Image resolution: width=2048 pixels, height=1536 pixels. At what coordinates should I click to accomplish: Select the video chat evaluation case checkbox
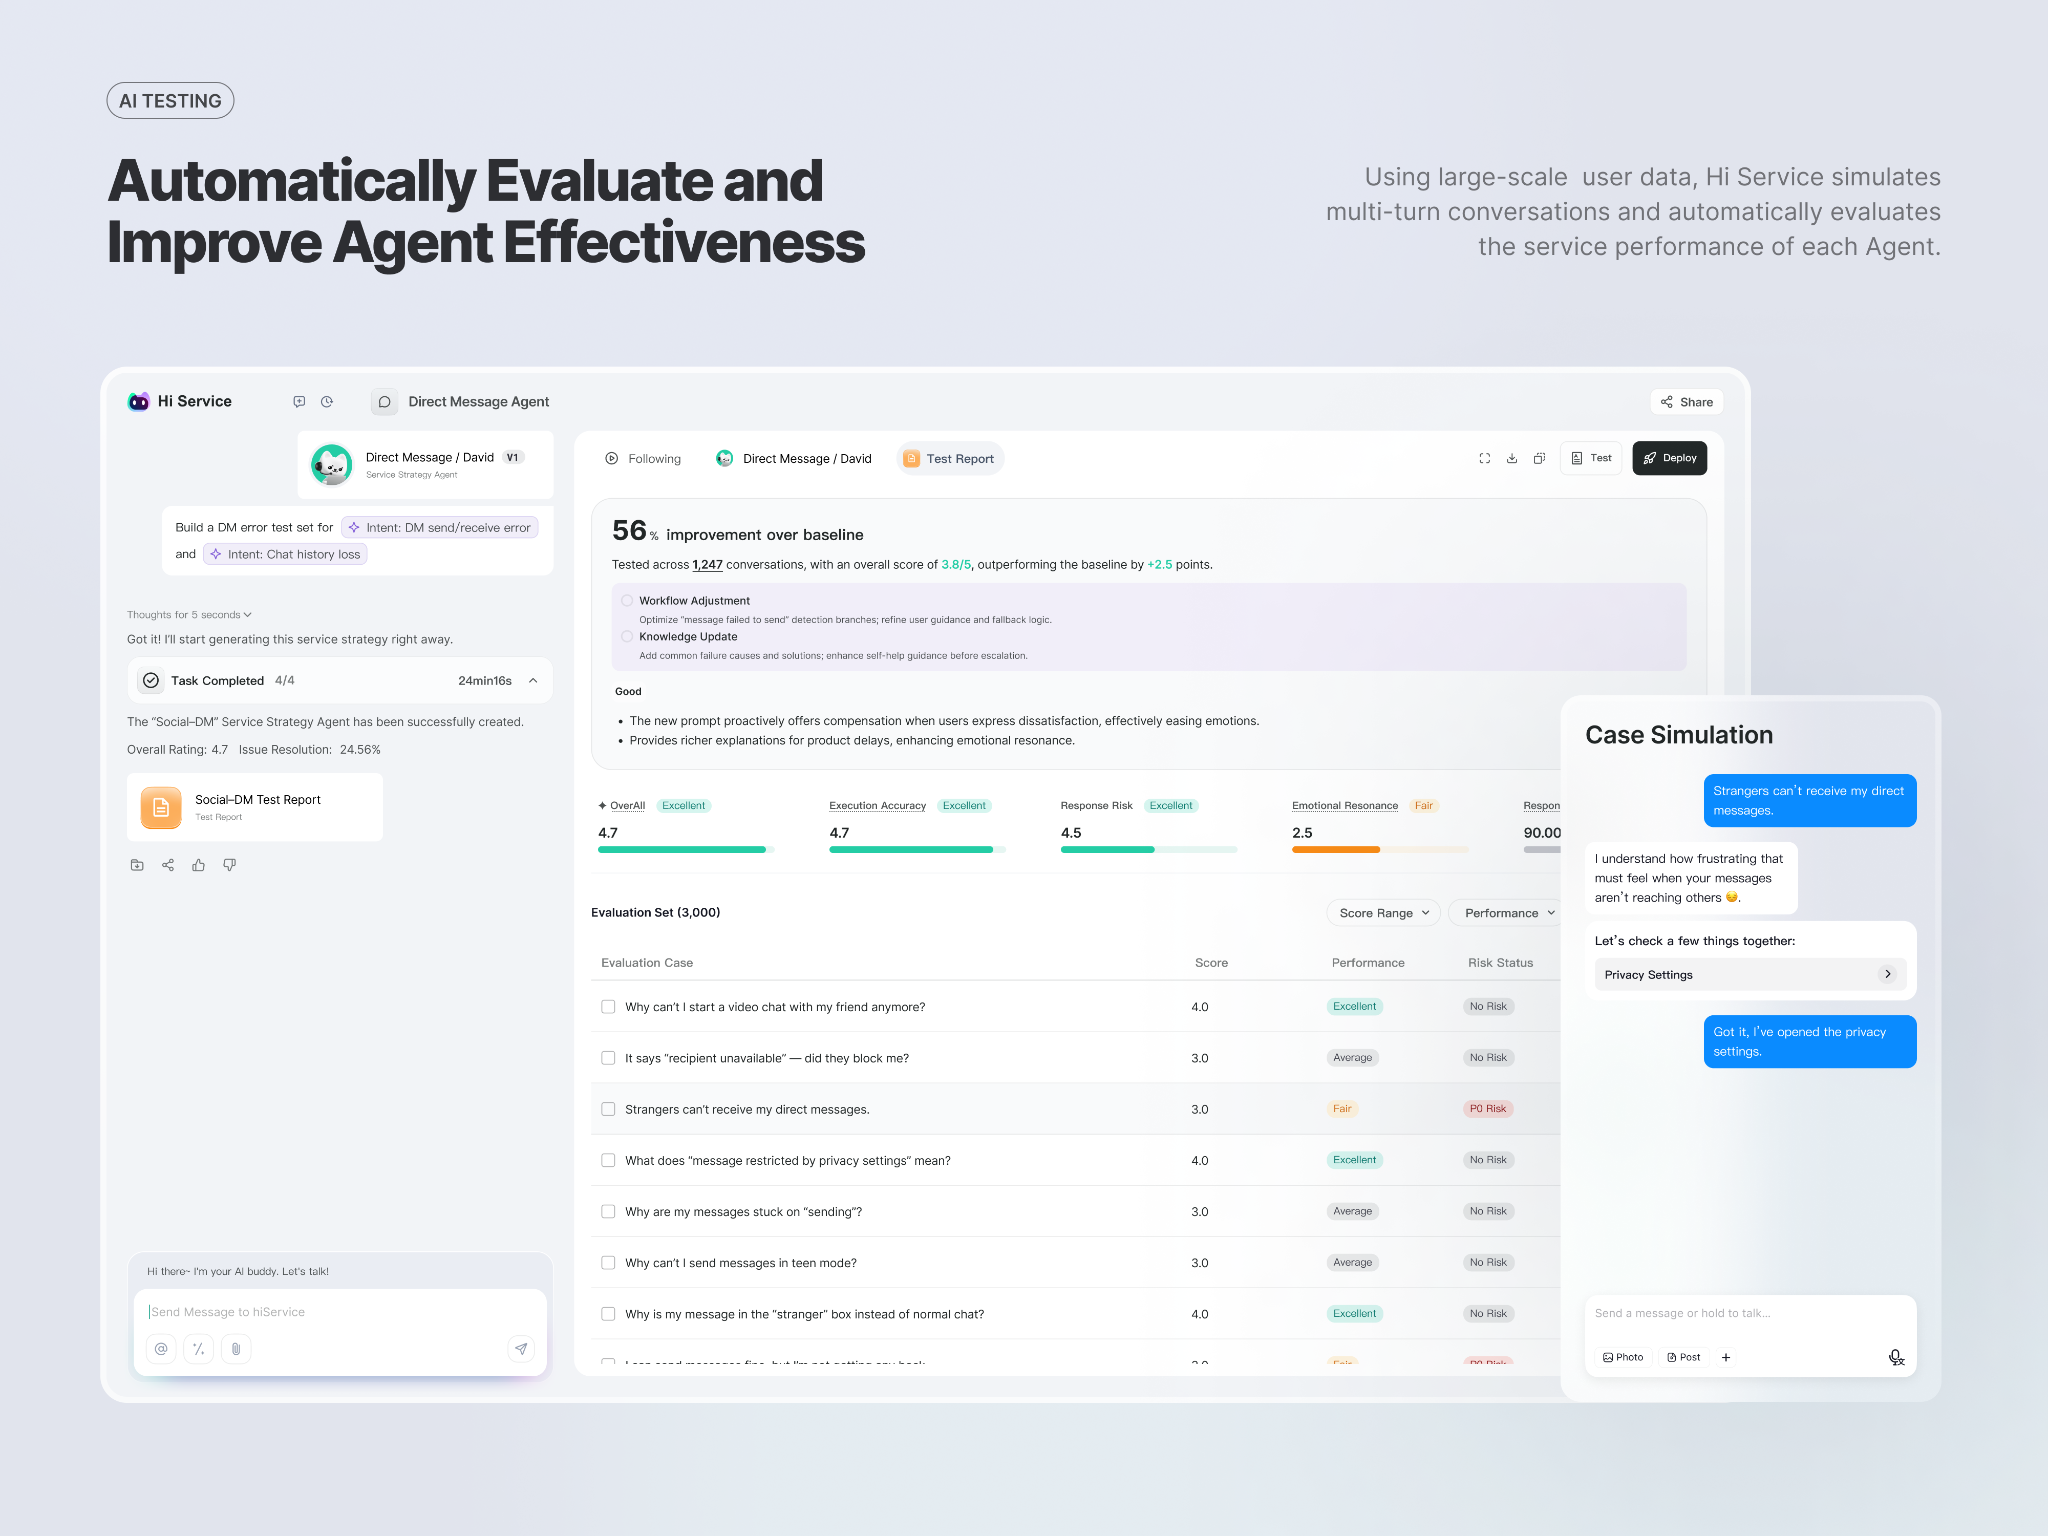coord(608,1006)
